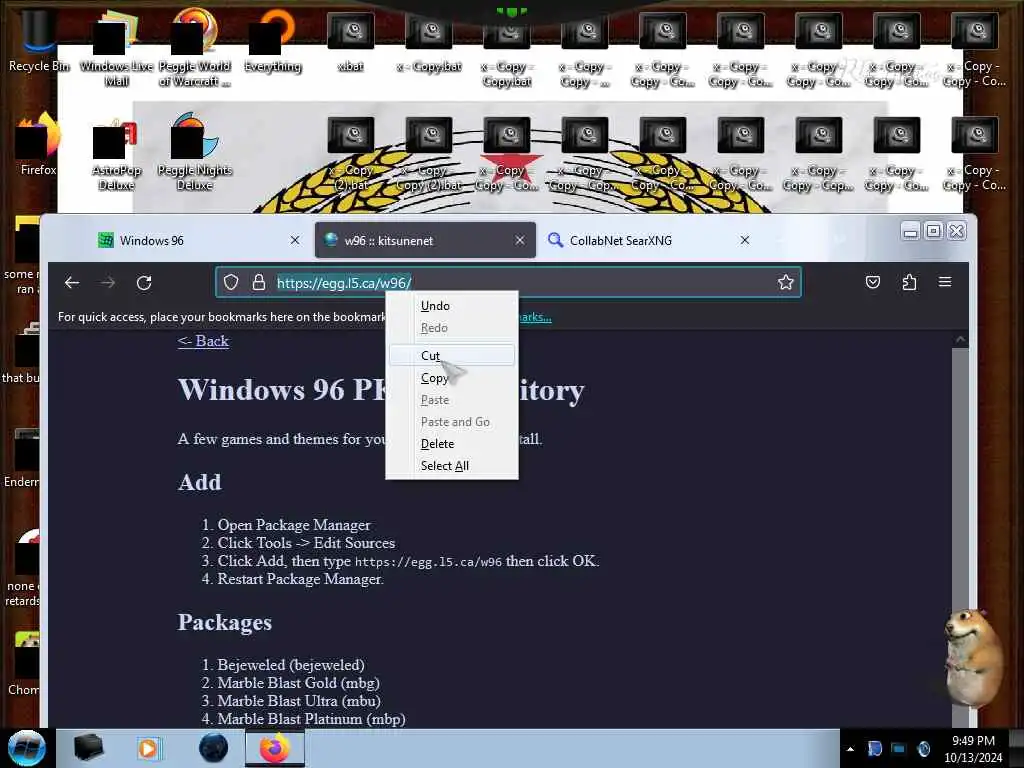Open Windows Live Mail desktop icon

pos(116,49)
